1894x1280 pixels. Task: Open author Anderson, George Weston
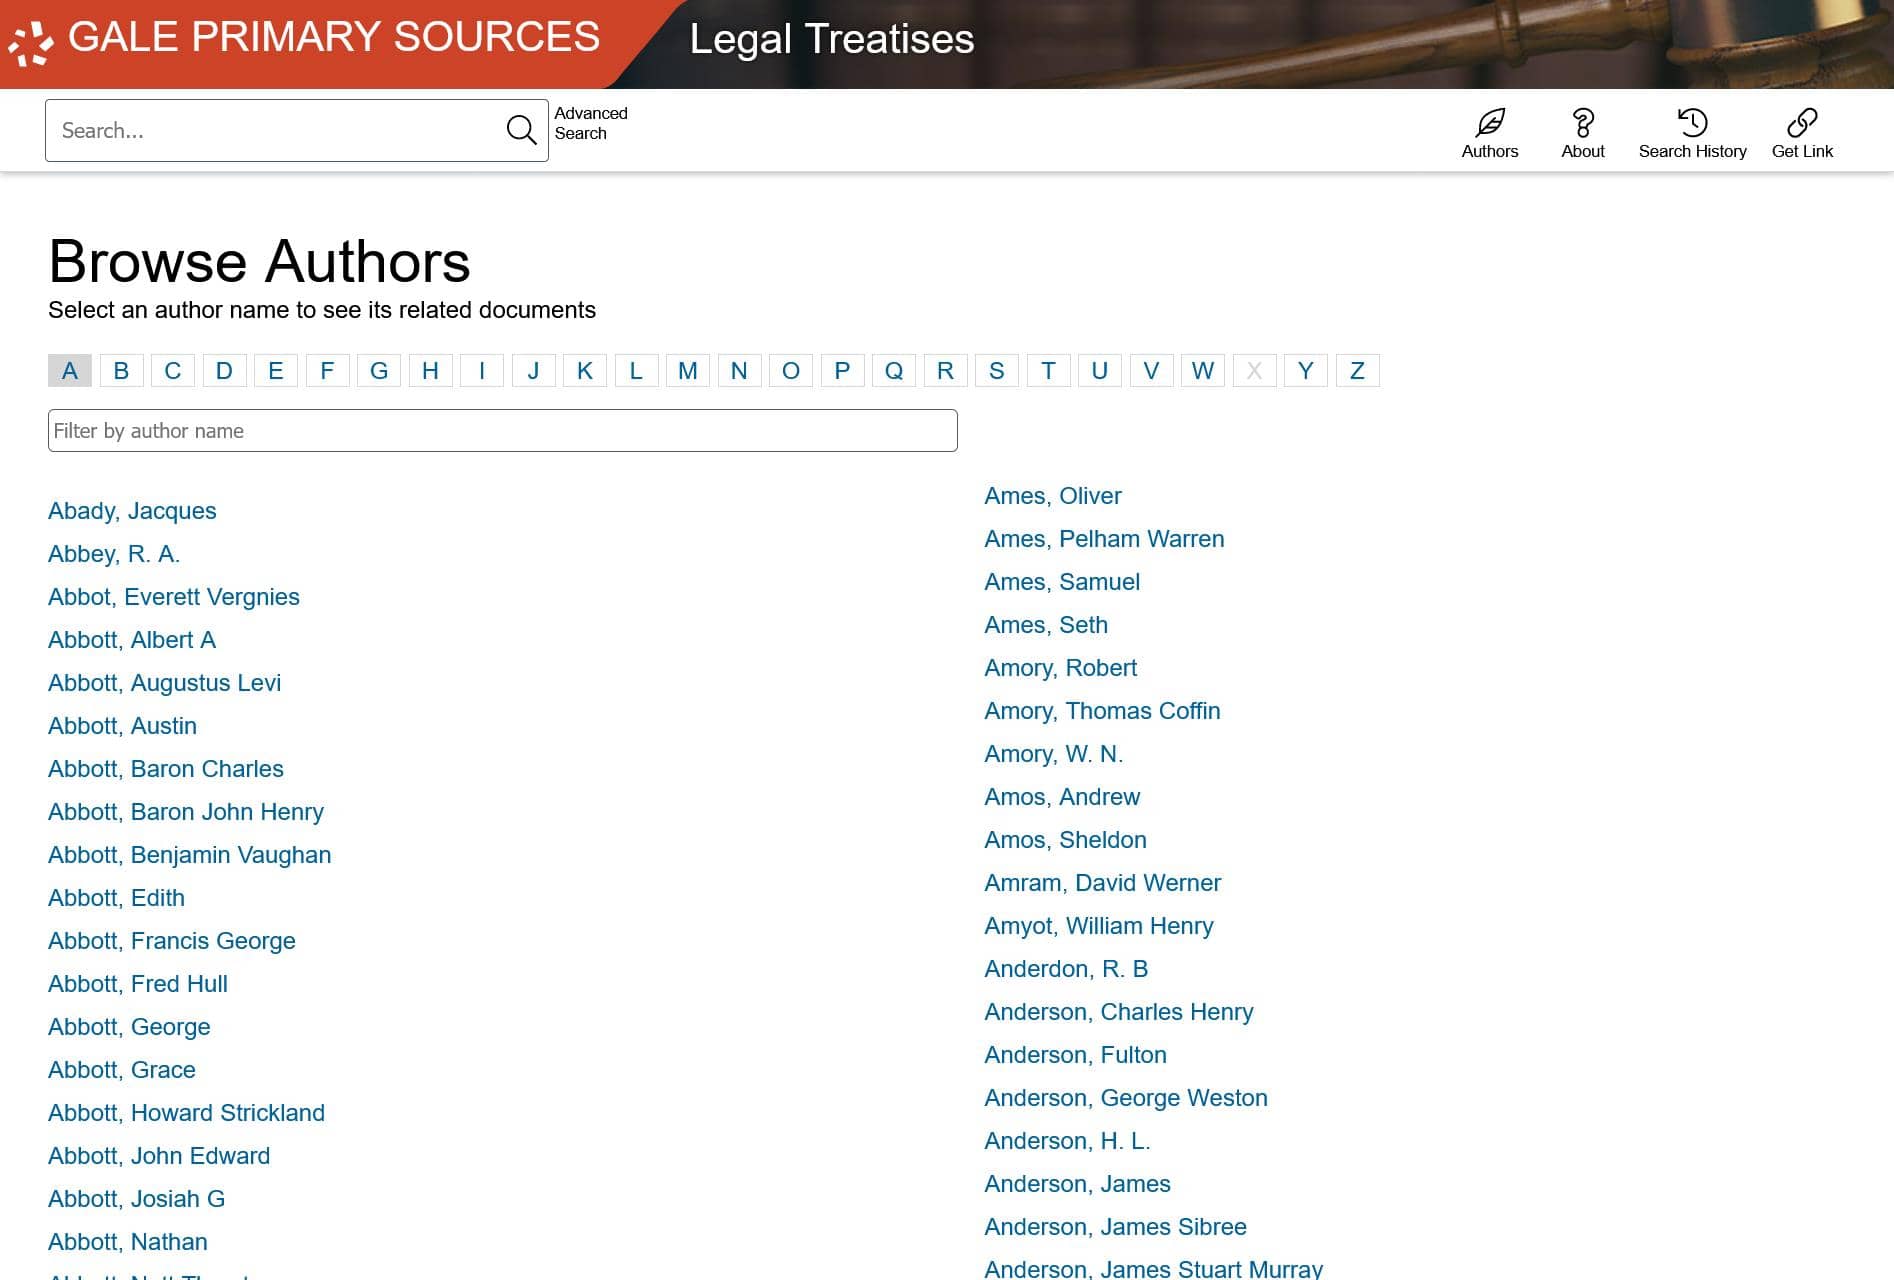click(x=1126, y=1098)
